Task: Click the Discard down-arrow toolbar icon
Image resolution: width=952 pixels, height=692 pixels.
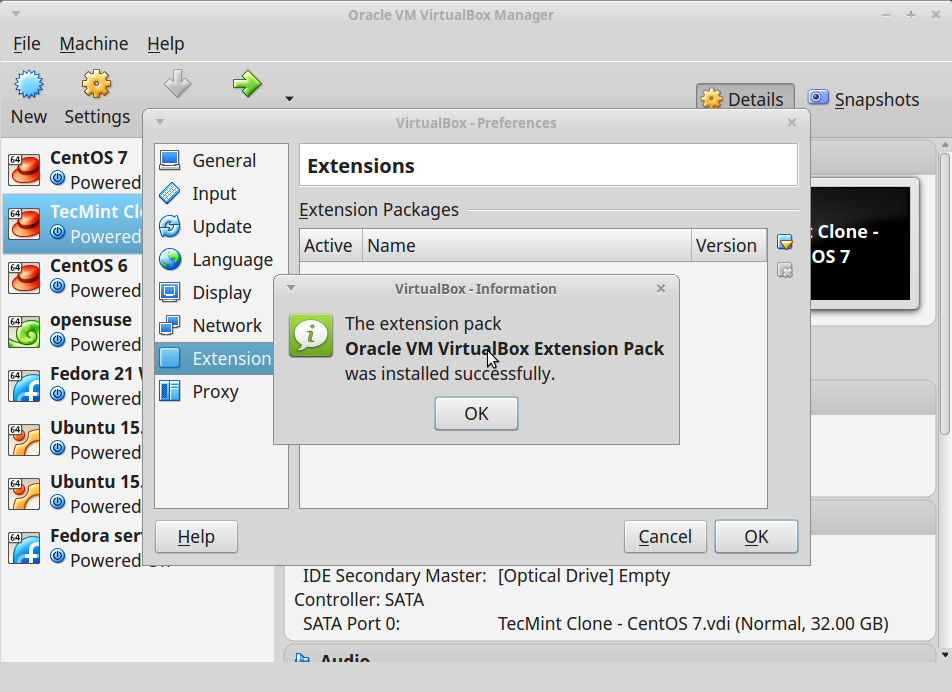Action: click(x=178, y=84)
